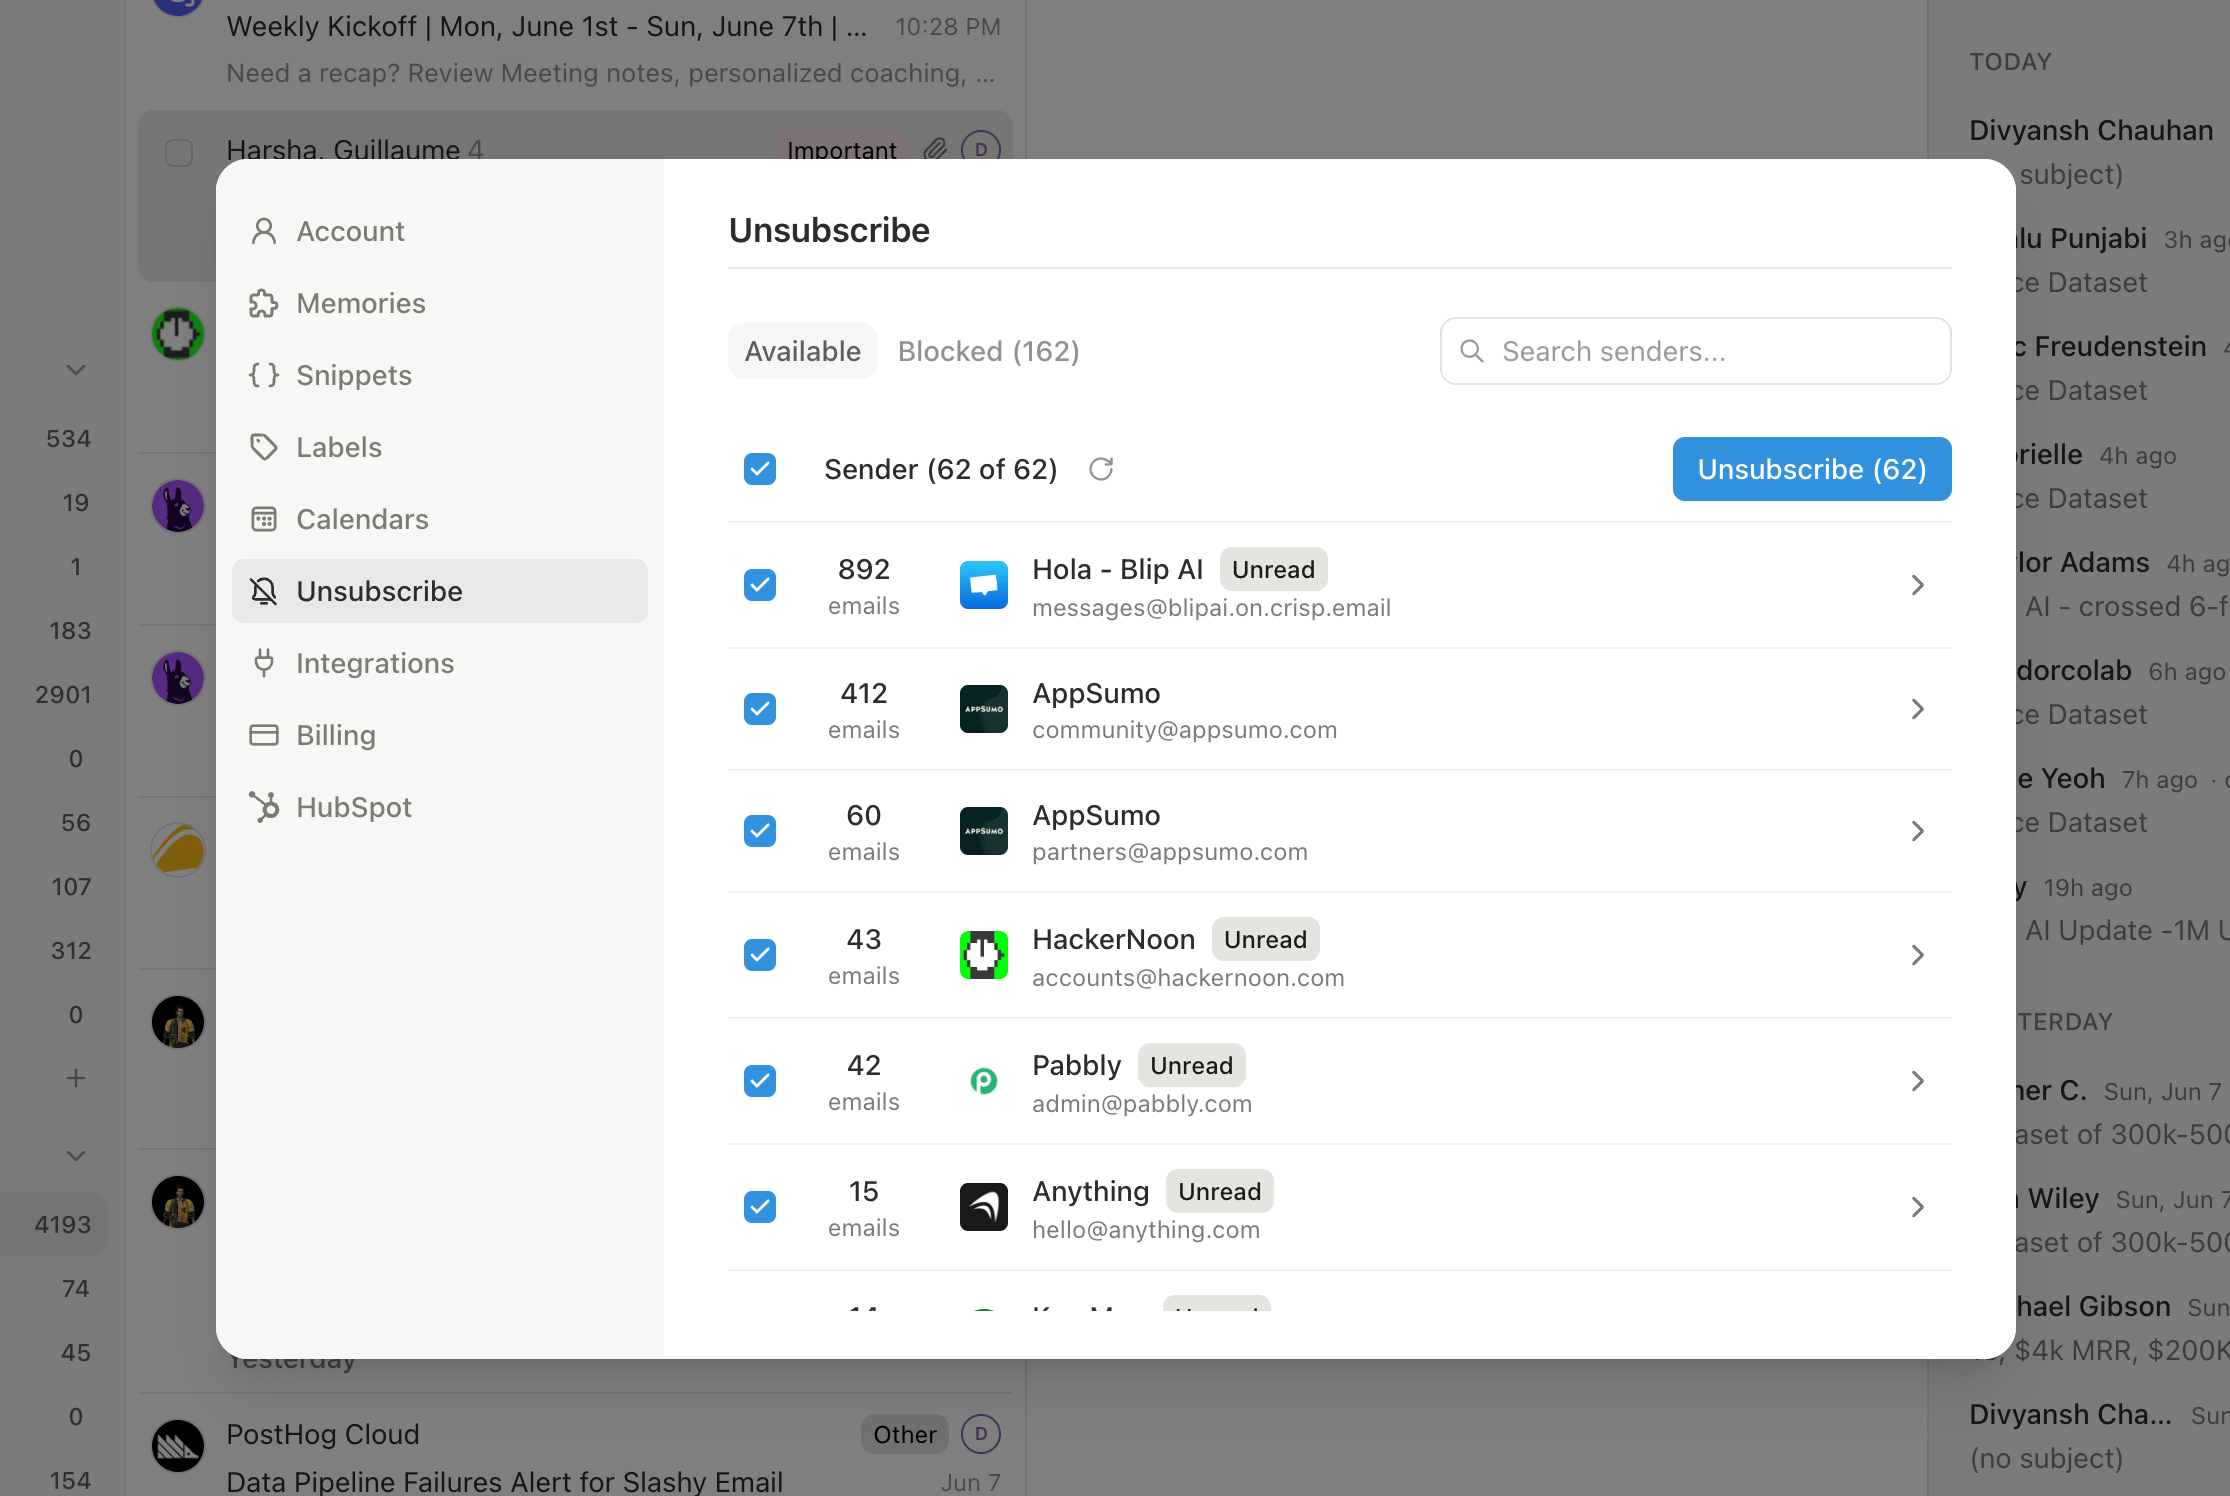Collapse the lower left sidebar section chevron
This screenshot has height=1496, width=2230.
pos(75,1156)
